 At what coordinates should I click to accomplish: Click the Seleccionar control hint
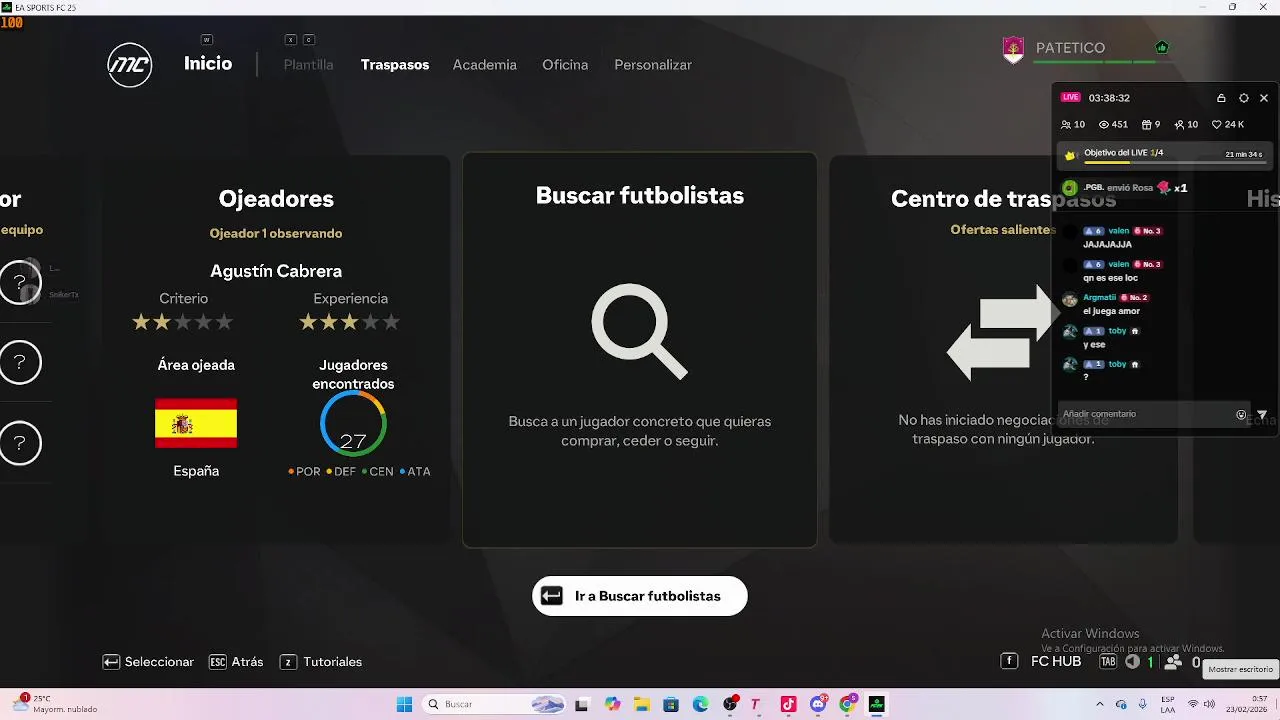click(148, 662)
